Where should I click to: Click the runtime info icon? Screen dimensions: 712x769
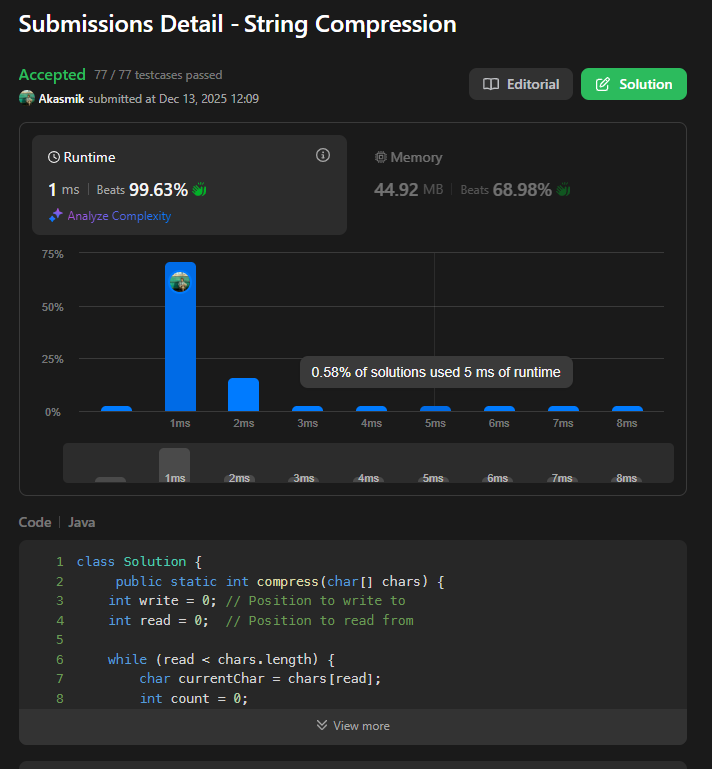pyautogui.click(x=323, y=155)
